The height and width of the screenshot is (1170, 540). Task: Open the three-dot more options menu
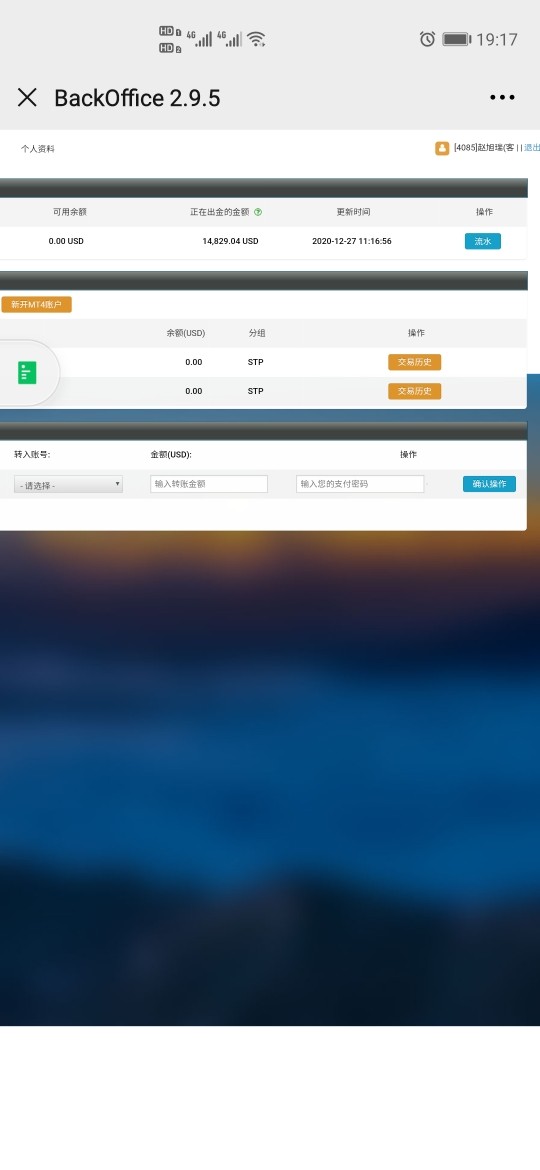(x=502, y=97)
